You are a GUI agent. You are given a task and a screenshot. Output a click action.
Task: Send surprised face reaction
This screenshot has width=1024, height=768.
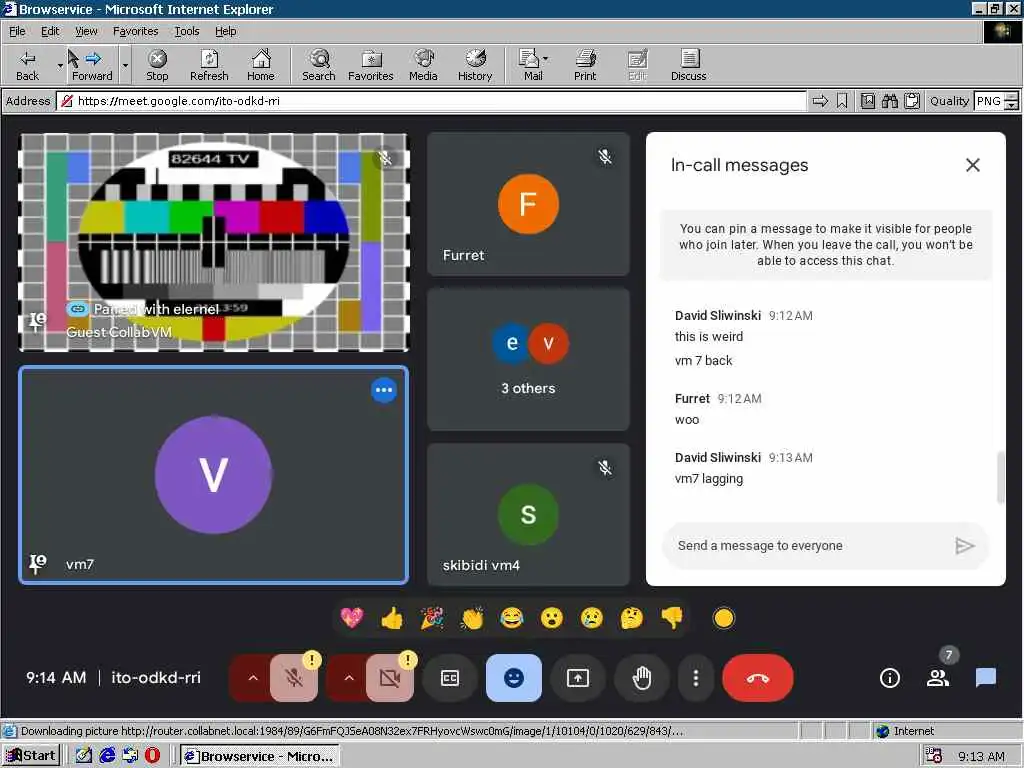point(551,618)
